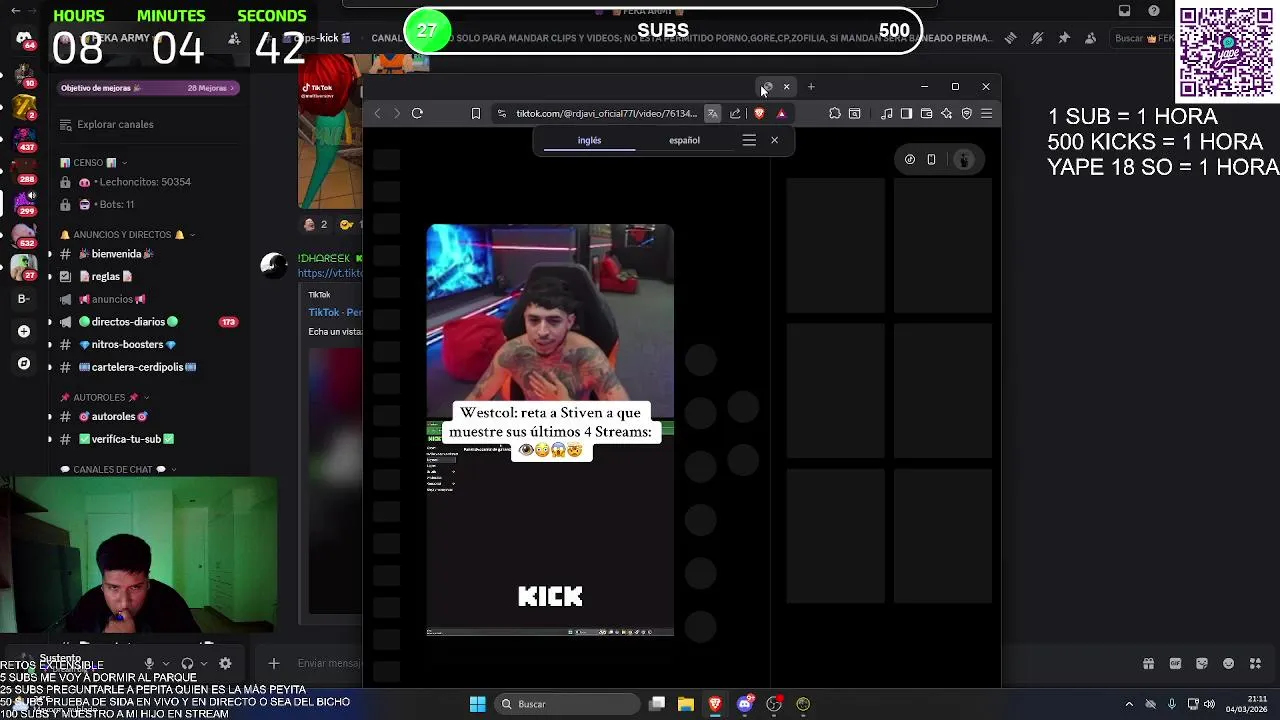
Task: Open the translate icon in the address bar
Action: click(712, 113)
